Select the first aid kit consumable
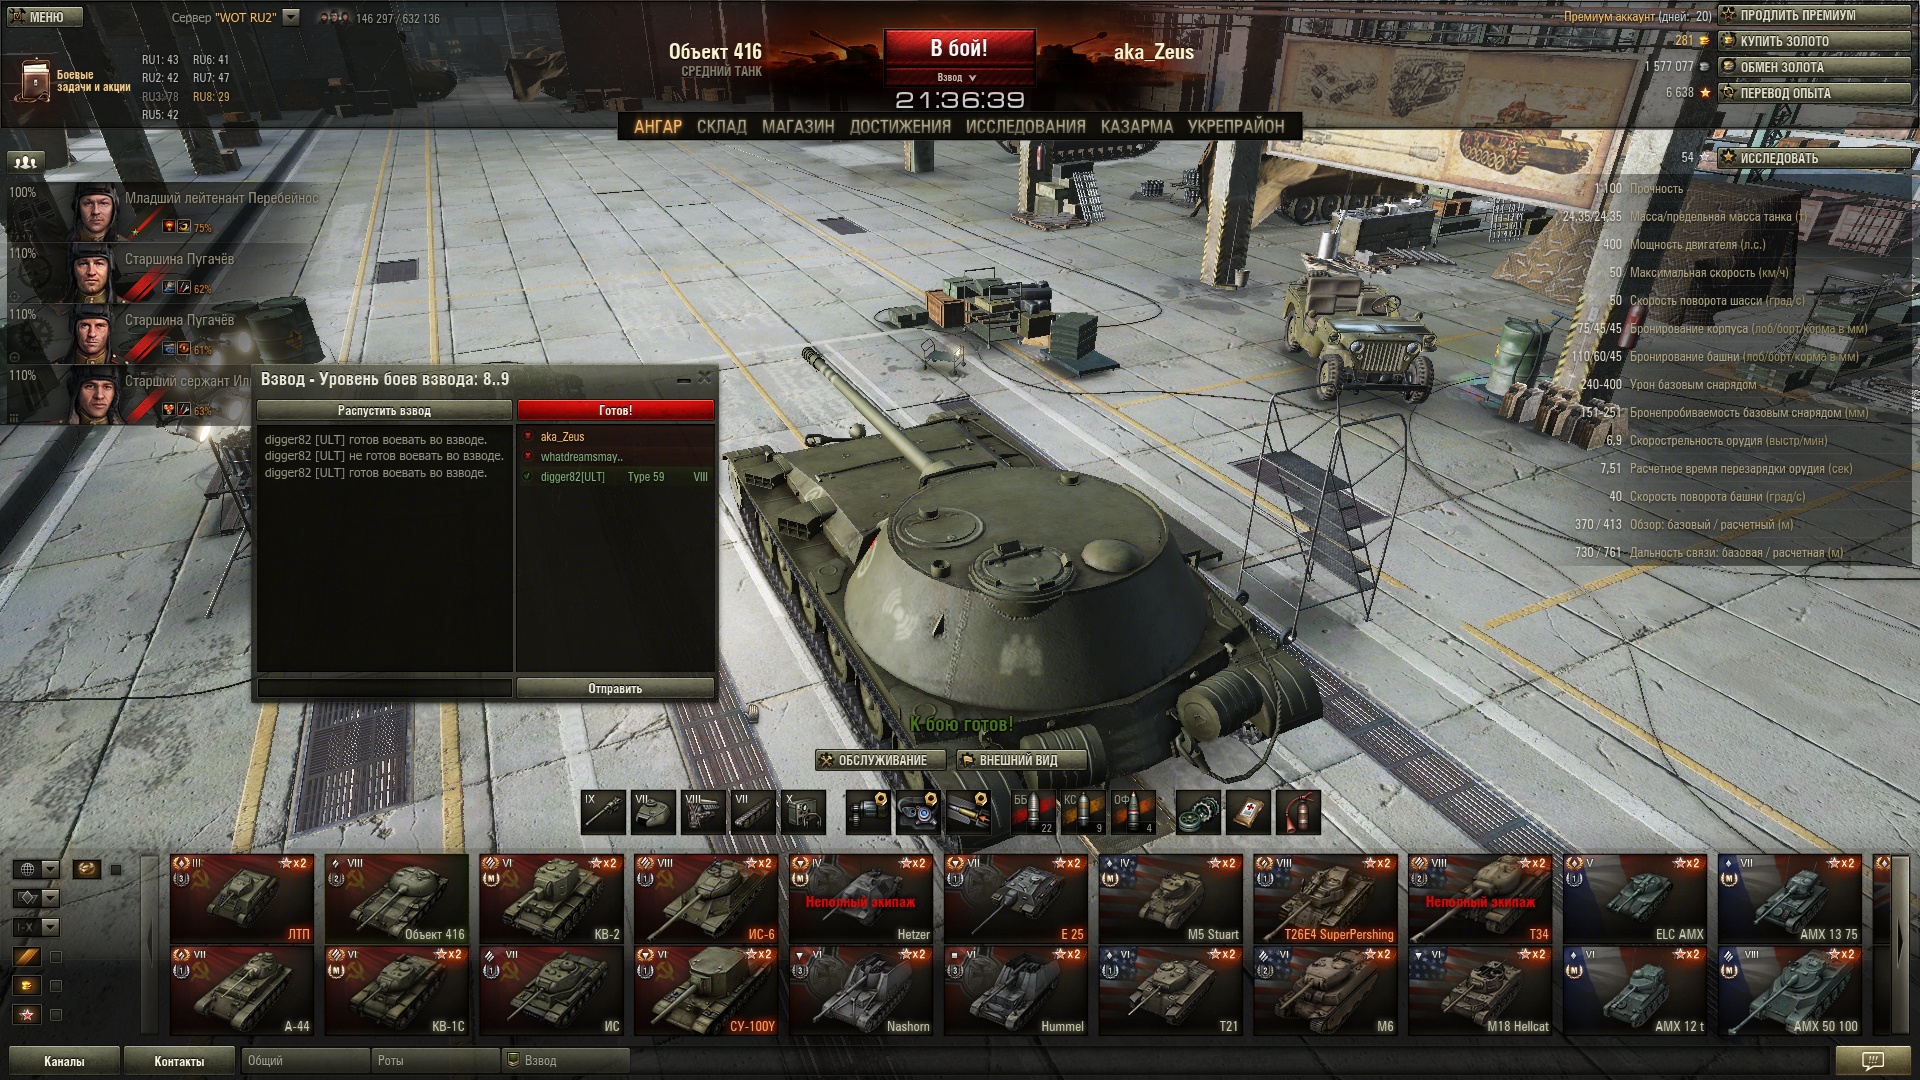This screenshot has height=1080, width=1920. point(1248,812)
